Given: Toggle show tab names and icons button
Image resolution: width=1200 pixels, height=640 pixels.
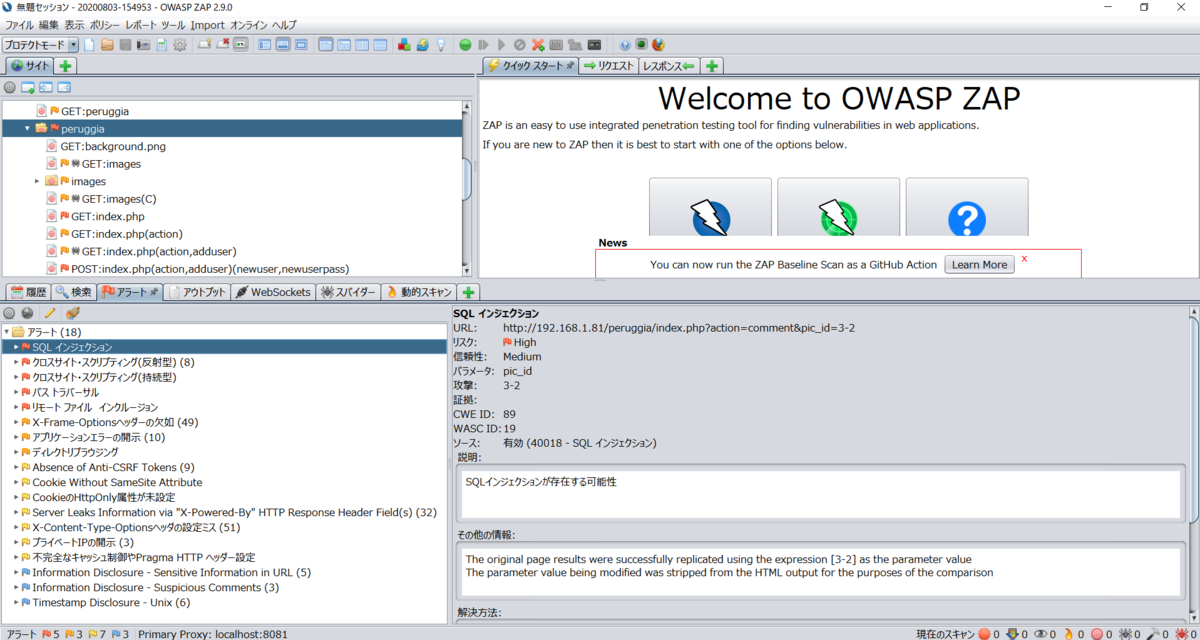Looking at the screenshot, I should 243,45.
